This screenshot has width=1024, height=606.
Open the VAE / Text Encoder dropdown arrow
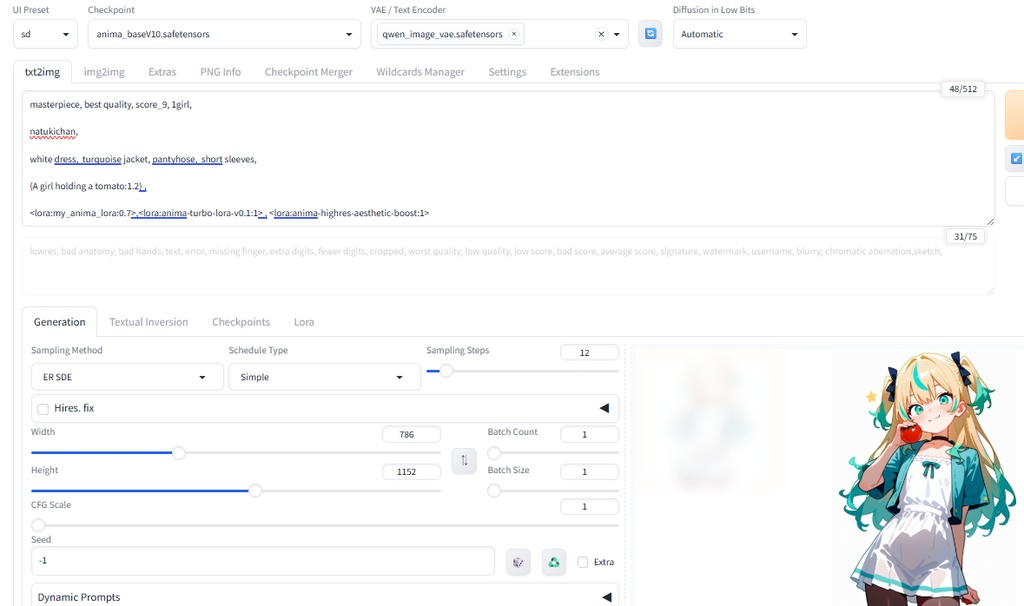pos(616,34)
